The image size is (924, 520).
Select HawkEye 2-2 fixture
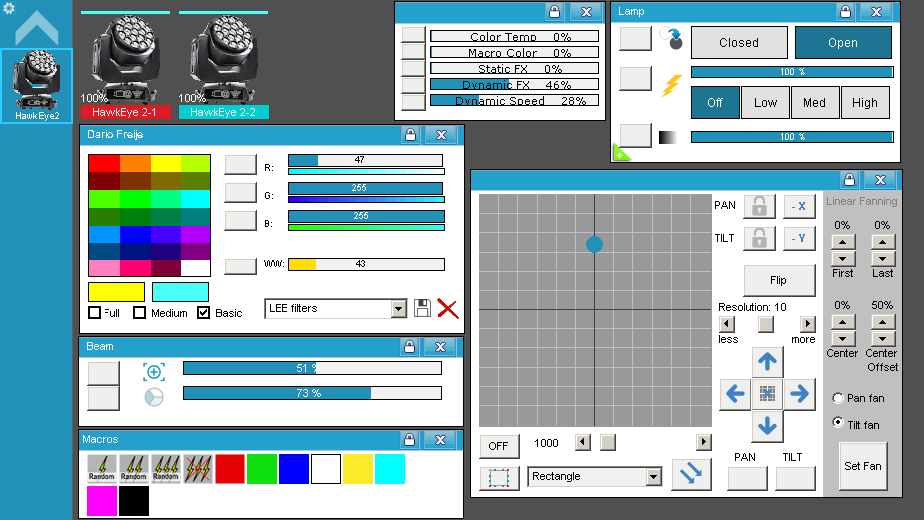(x=223, y=65)
